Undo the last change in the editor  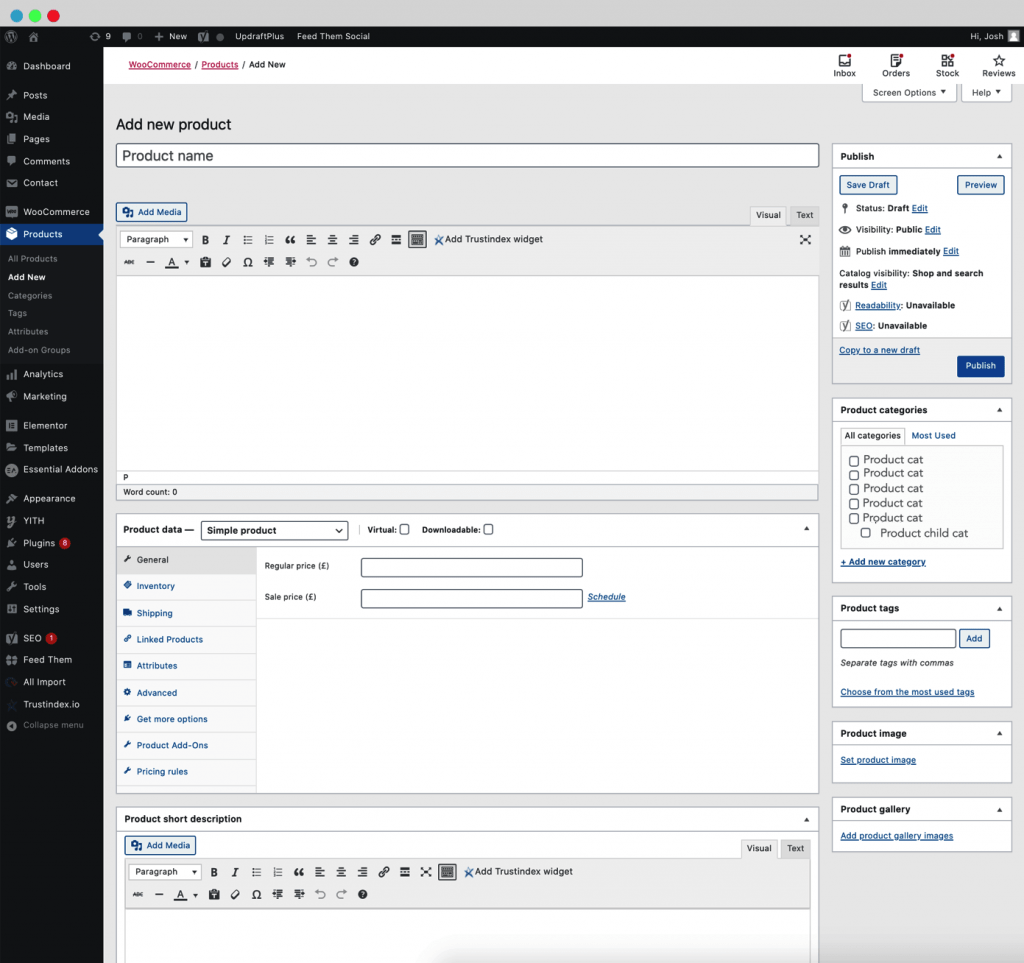(x=311, y=262)
